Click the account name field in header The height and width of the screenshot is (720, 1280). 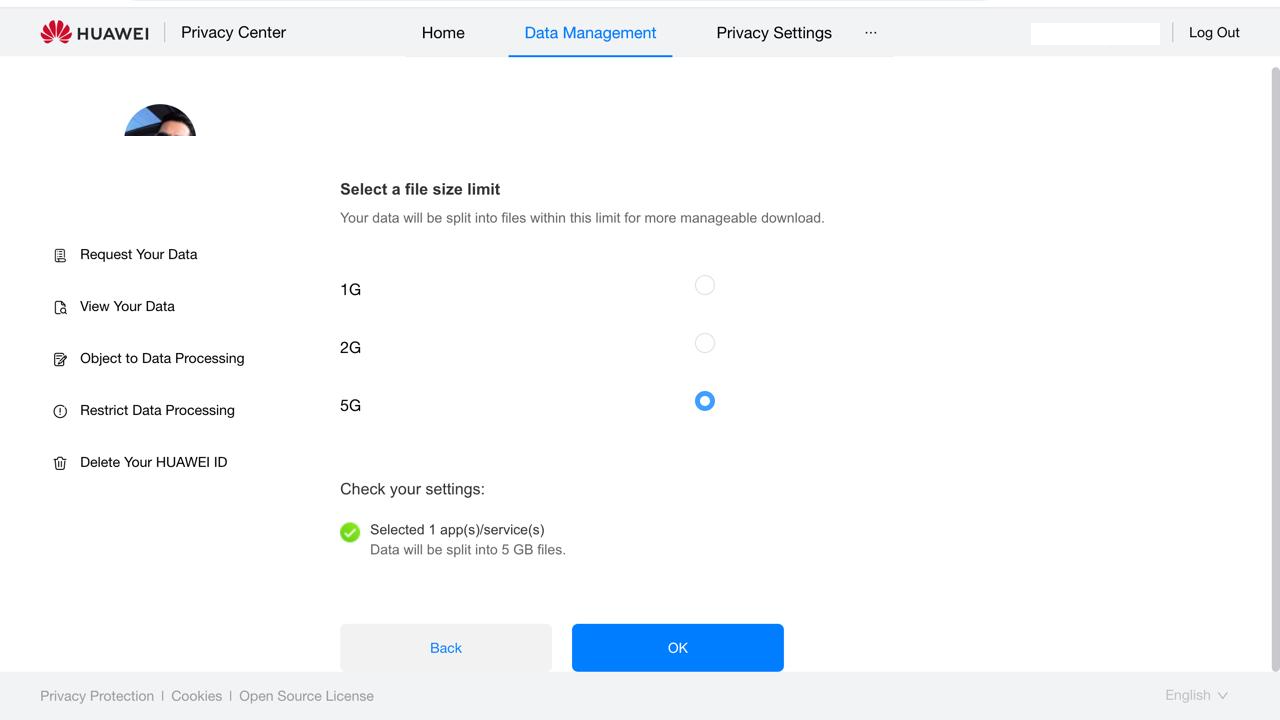coord(1095,33)
